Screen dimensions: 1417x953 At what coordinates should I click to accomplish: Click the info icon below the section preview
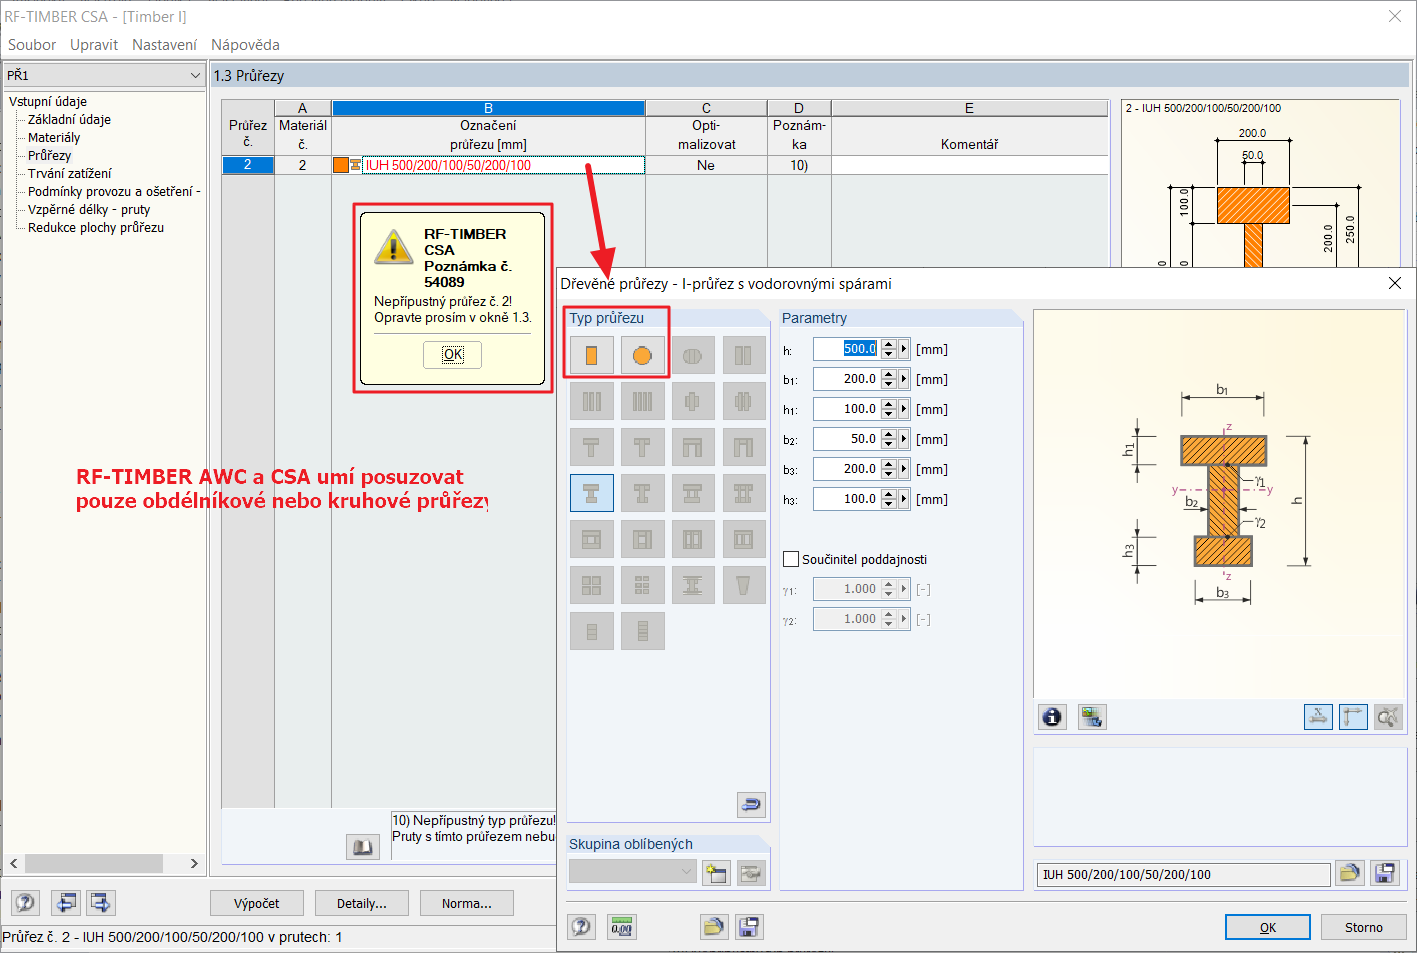coord(1052,717)
